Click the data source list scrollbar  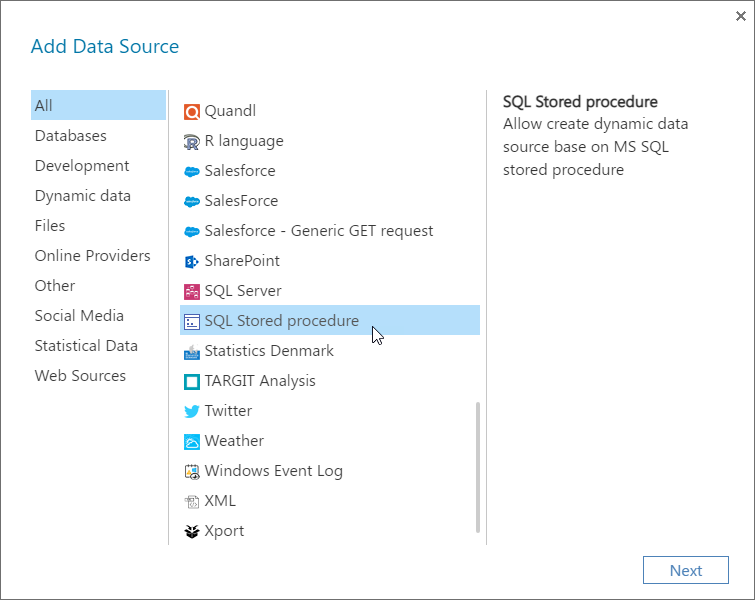pyautogui.click(x=478, y=467)
